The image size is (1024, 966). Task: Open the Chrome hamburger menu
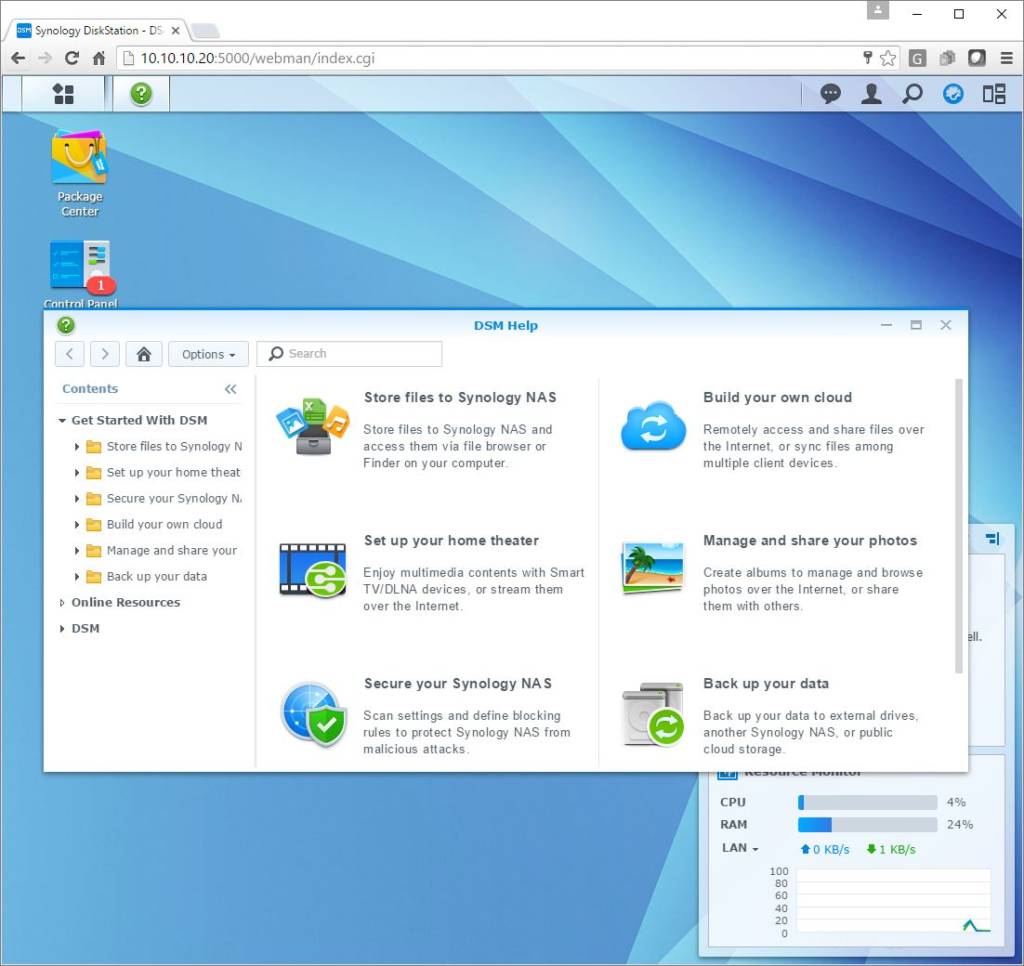point(1006,58)
